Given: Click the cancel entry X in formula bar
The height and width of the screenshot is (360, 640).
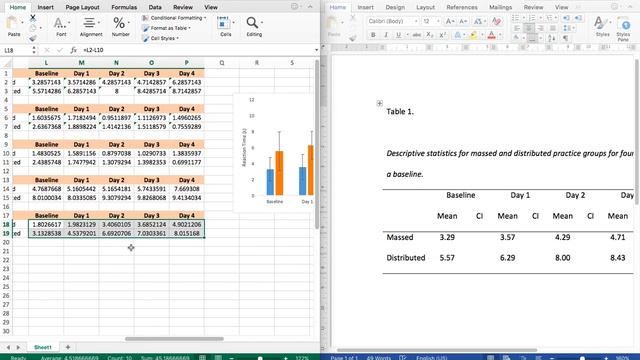Looking at the screenshot, I should pyautogui.click(x=47, y=50).
